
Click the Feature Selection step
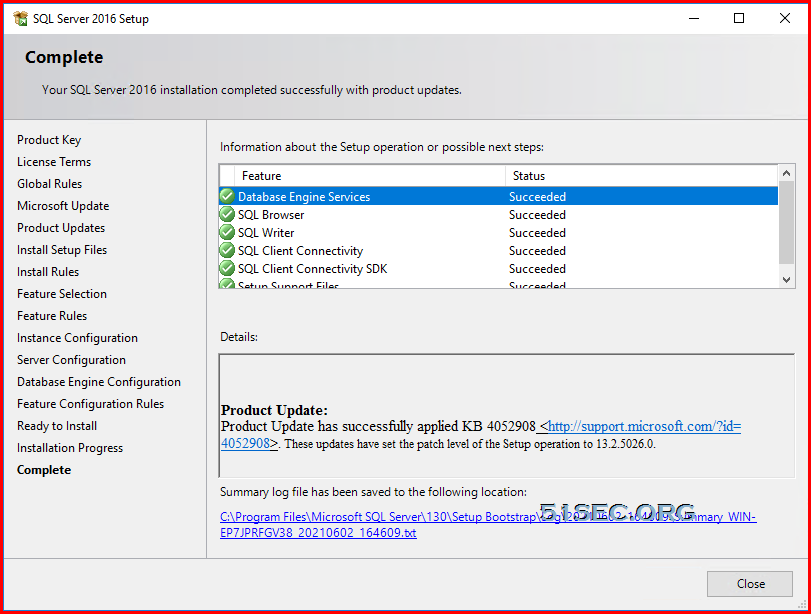[62, 294]
